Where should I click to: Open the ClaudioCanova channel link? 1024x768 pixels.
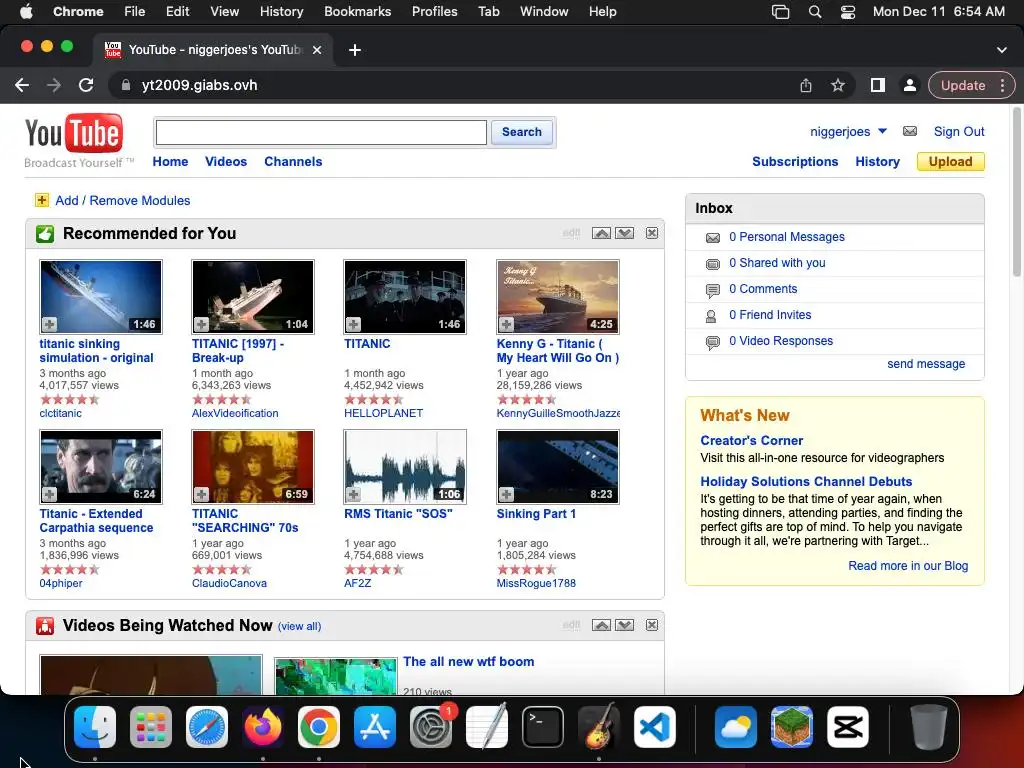click(229, 583)
